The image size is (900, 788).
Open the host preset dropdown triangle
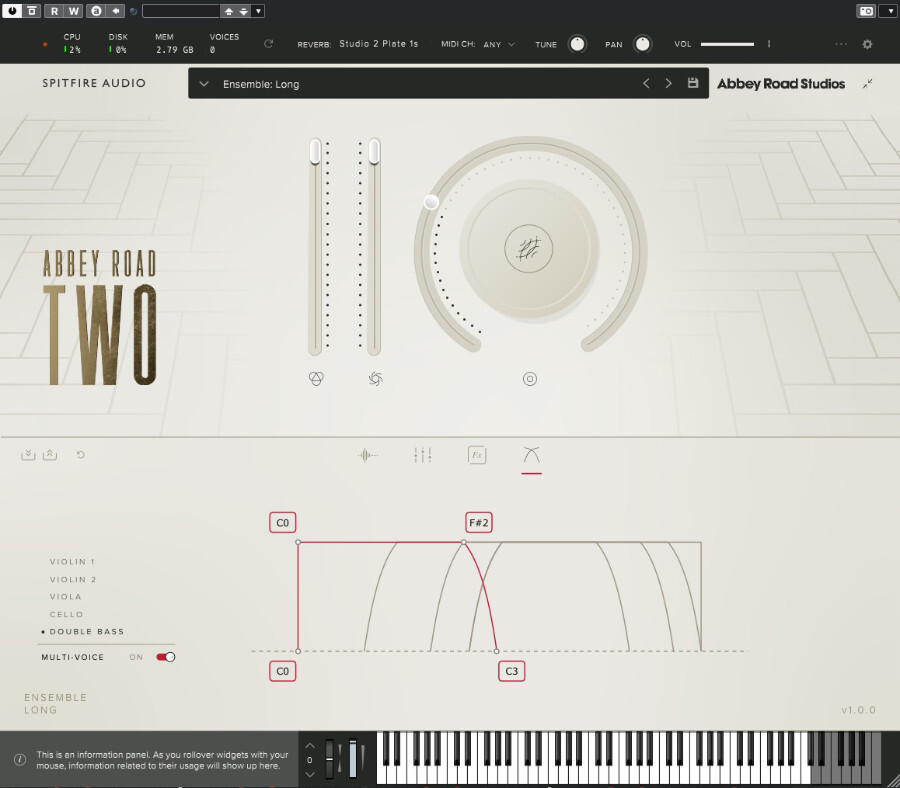coord(258,11)
